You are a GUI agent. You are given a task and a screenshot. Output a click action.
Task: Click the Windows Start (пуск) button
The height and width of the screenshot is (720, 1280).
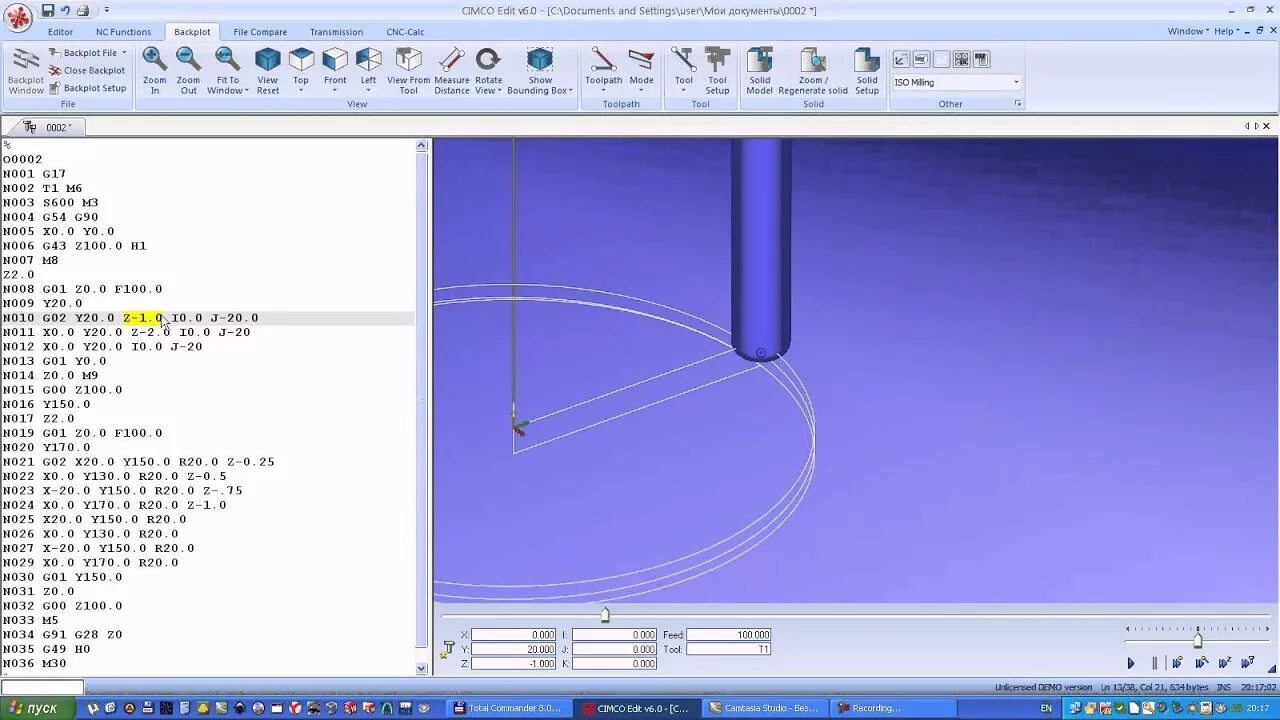(x=38, y=708)
